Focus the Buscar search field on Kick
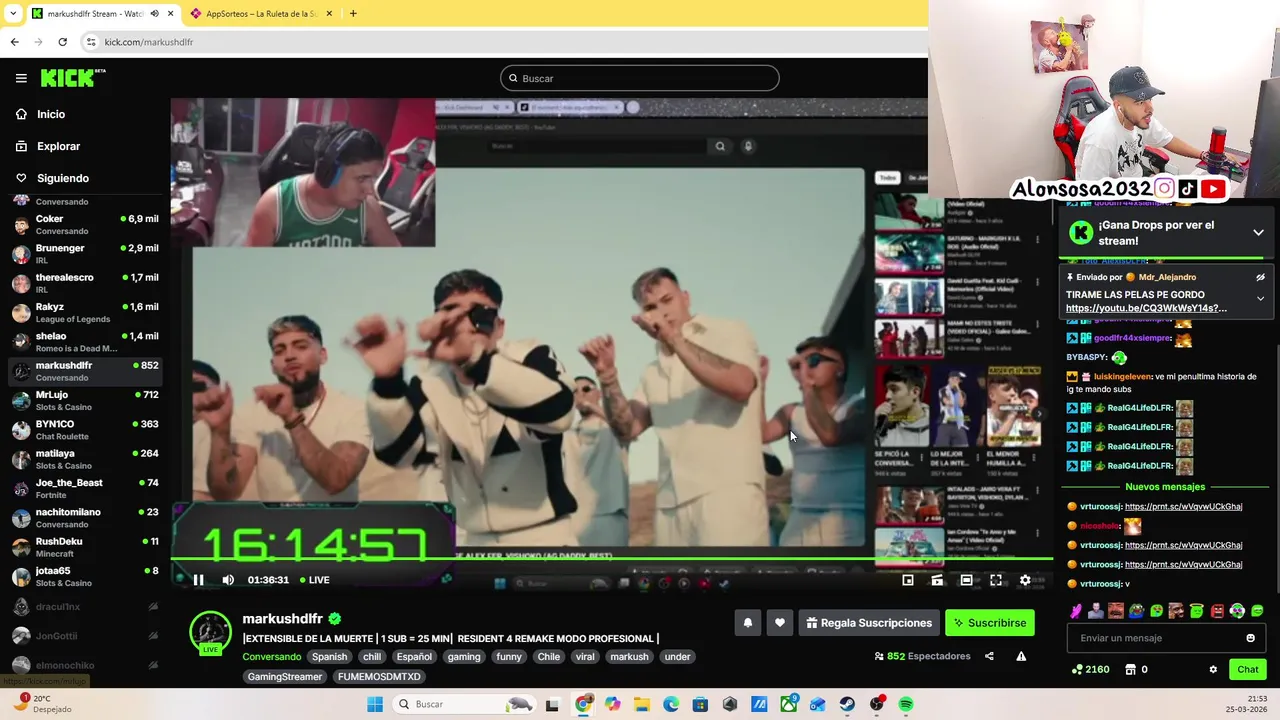Image resolution: width=1280 pixels, height=720 pixels. (x=640, y=78)
